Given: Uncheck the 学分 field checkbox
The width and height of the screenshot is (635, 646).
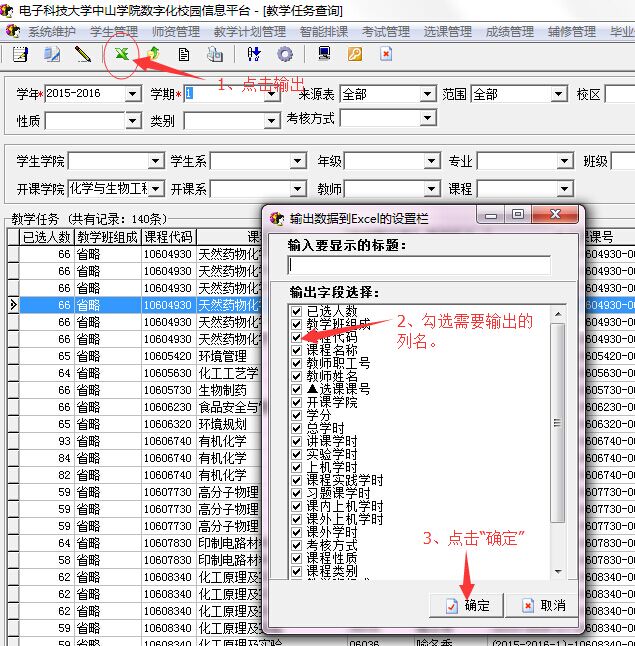Looking at the screenshot, I should (296, 415).
